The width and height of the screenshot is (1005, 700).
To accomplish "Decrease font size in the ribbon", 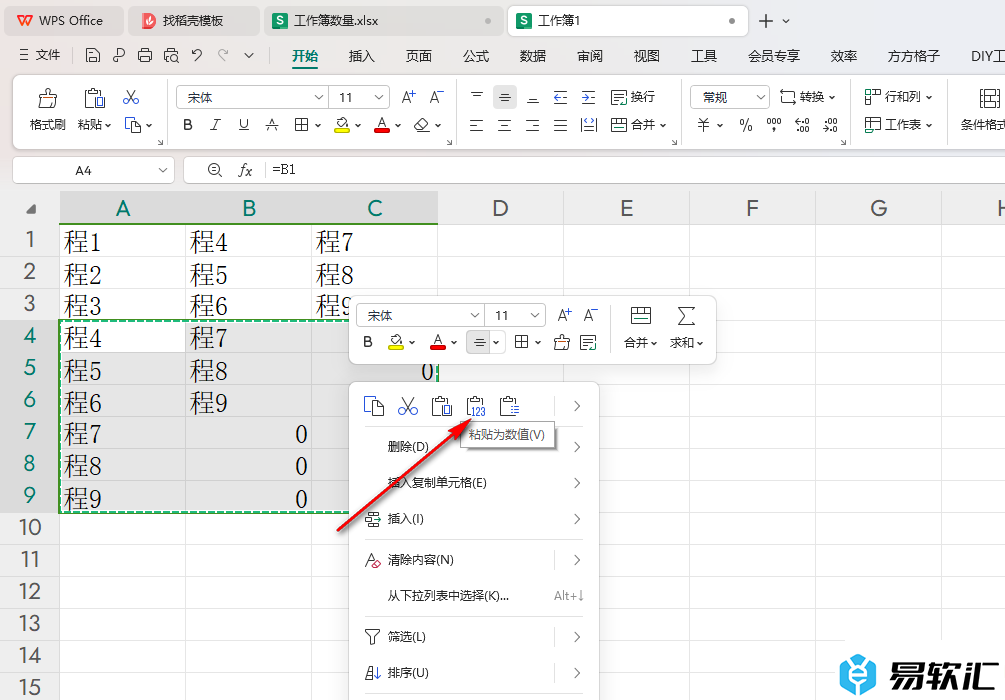I will 436,97.
